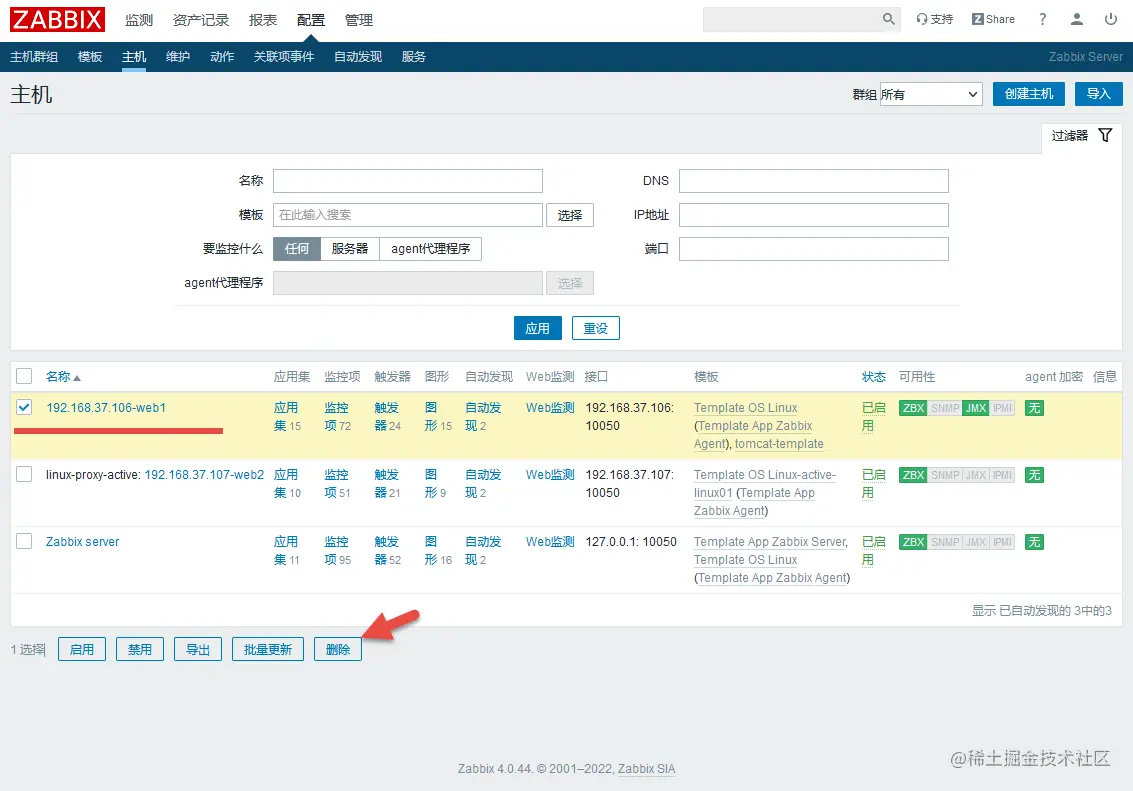Screen dimensions: 1133x791
Task: Go to 主机群组 submenu
Action: pyautogui.click(x=34, y=56)
